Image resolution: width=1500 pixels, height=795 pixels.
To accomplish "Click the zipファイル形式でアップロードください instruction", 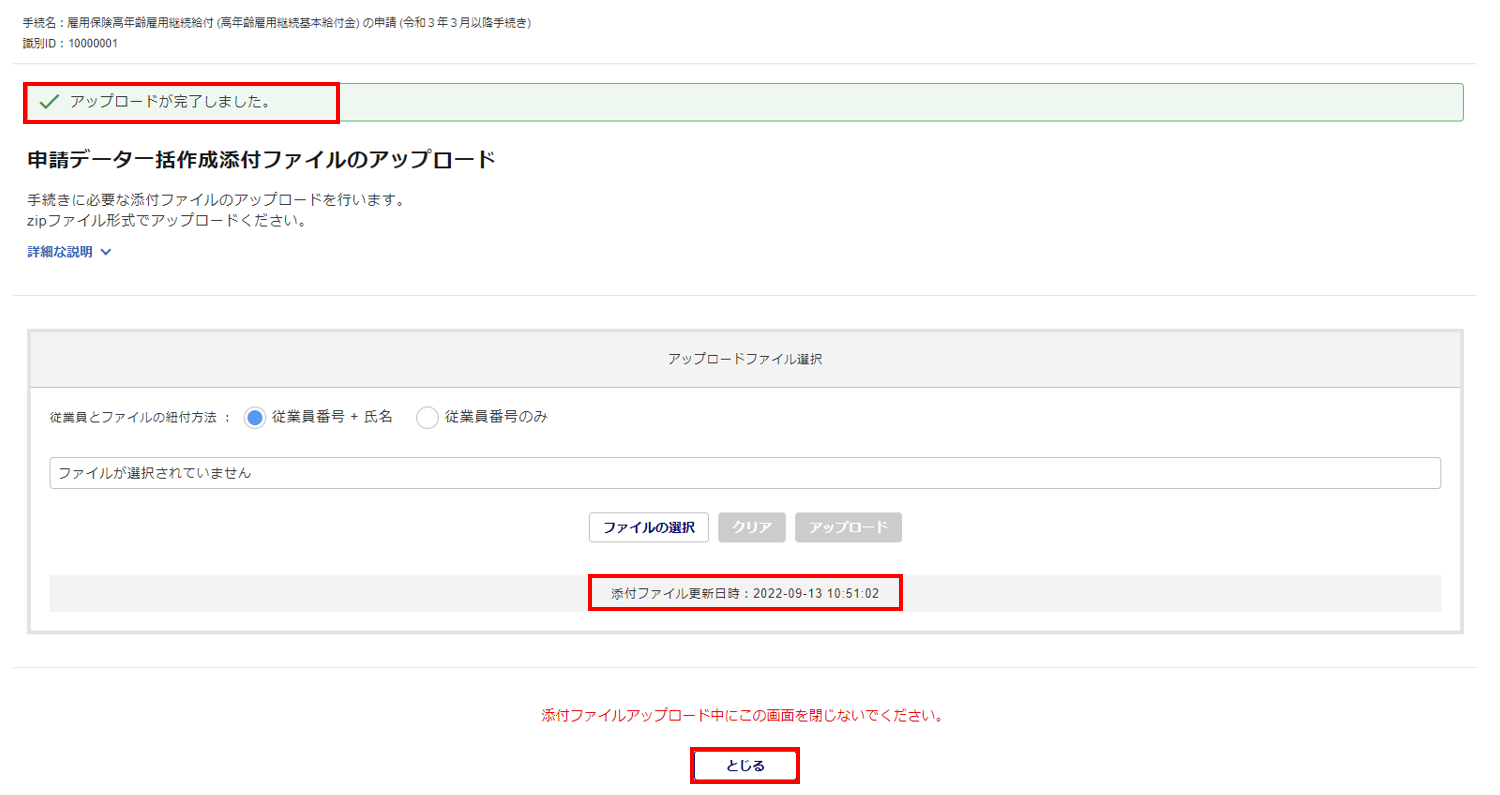I will click(166, 220).
